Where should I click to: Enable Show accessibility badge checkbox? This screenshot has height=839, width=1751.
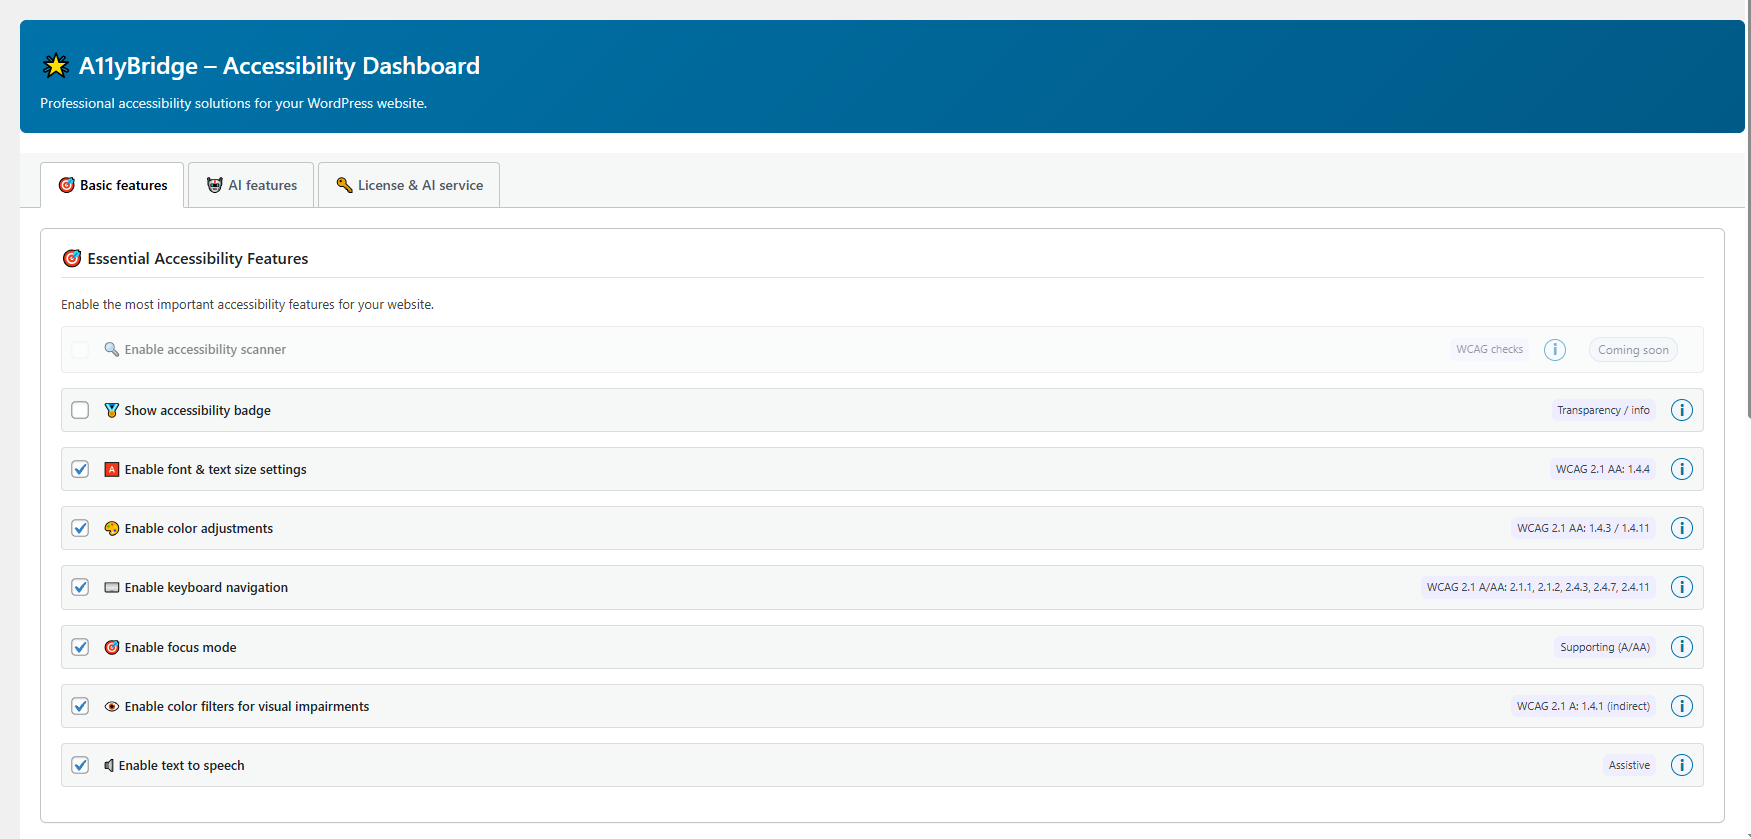tap(80, 410)
